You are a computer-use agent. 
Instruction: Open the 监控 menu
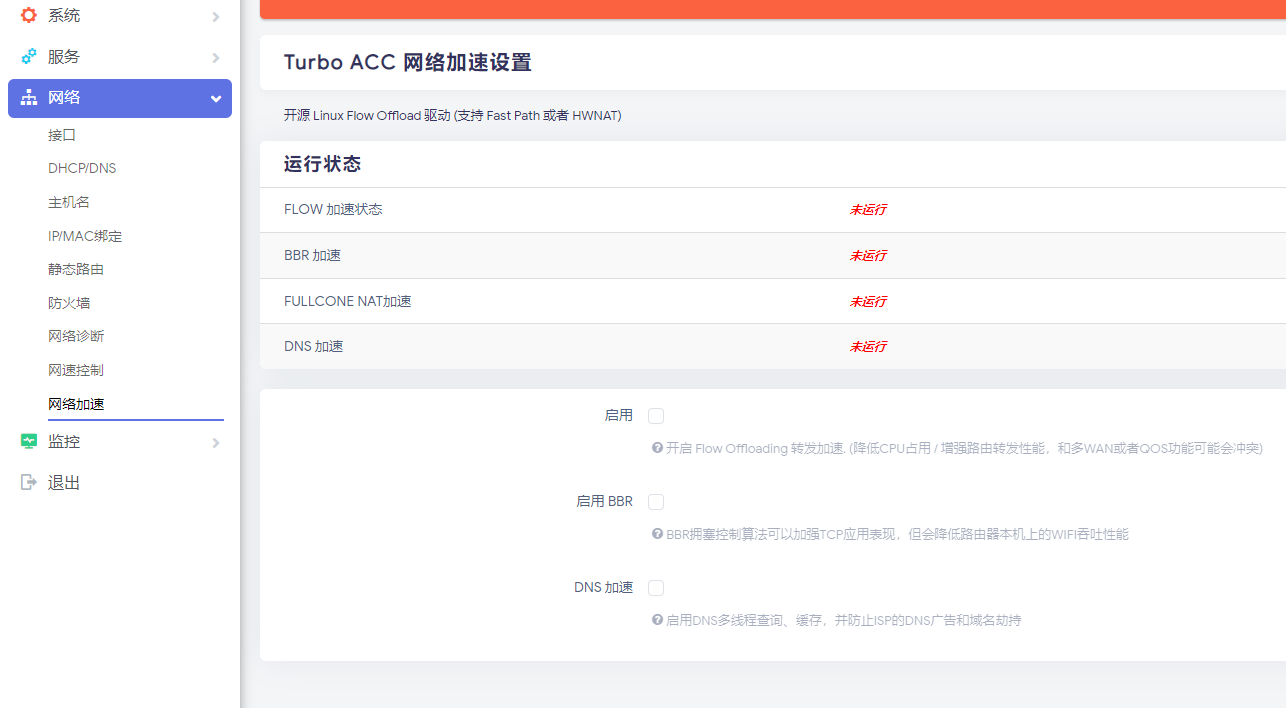pos(120,441)
